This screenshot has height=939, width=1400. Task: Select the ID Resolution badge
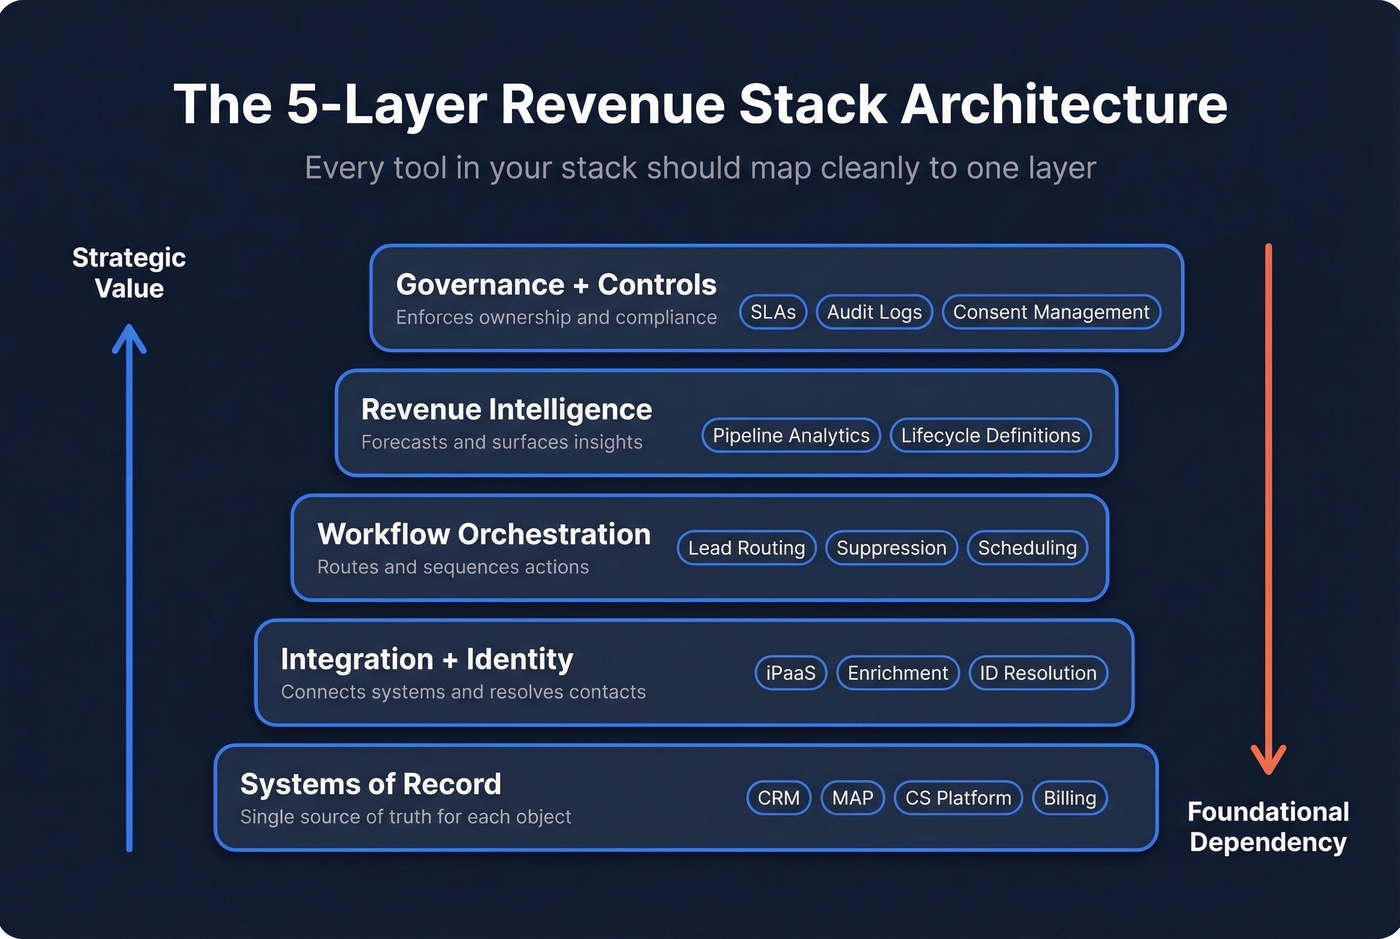pyautogui.click(x=1038, y=673)
